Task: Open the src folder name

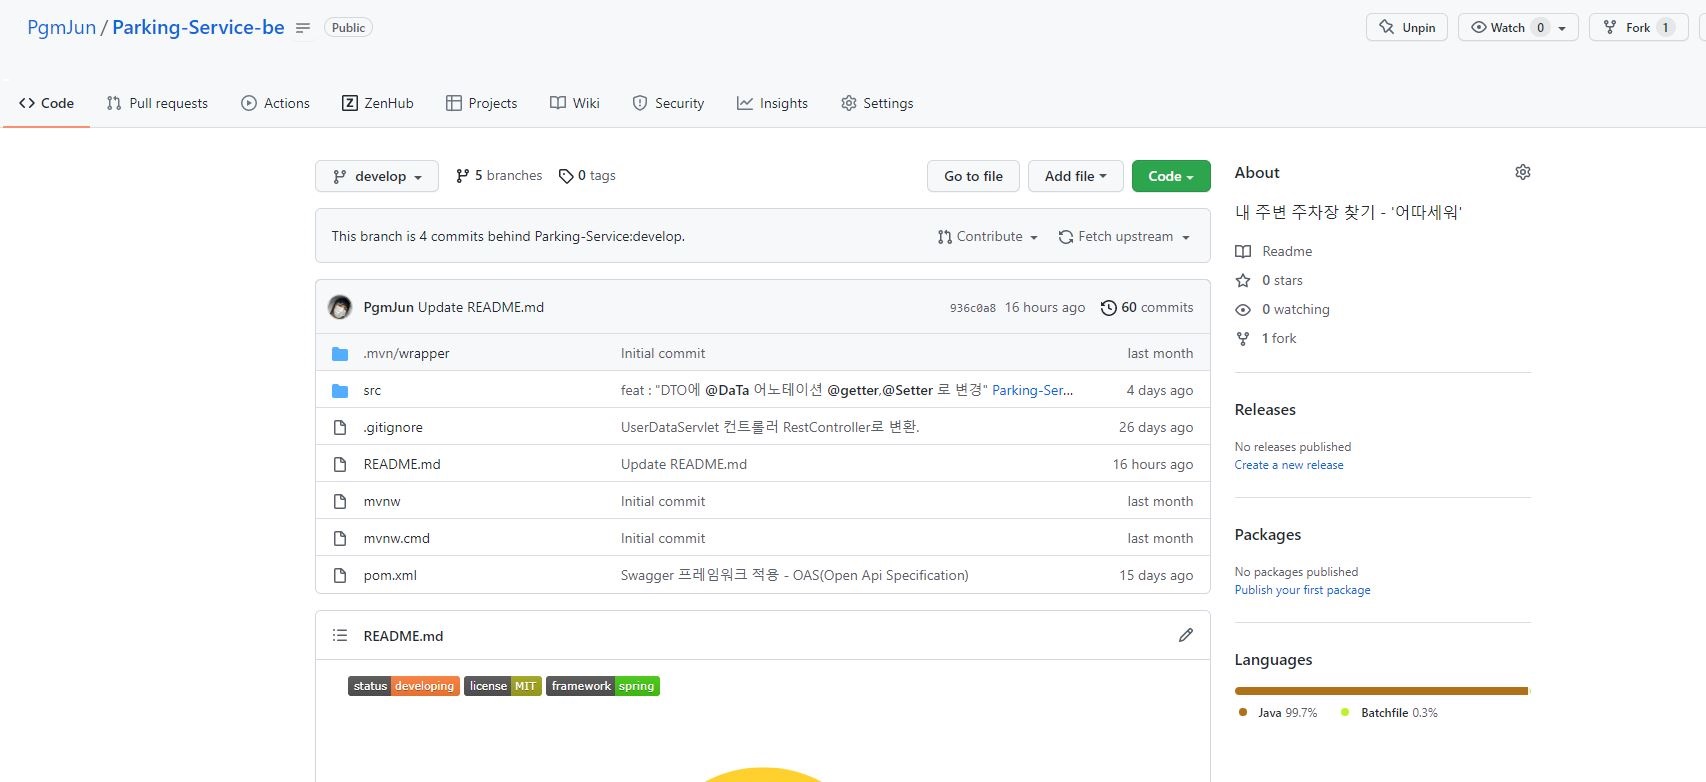Action: pos(372,390)
